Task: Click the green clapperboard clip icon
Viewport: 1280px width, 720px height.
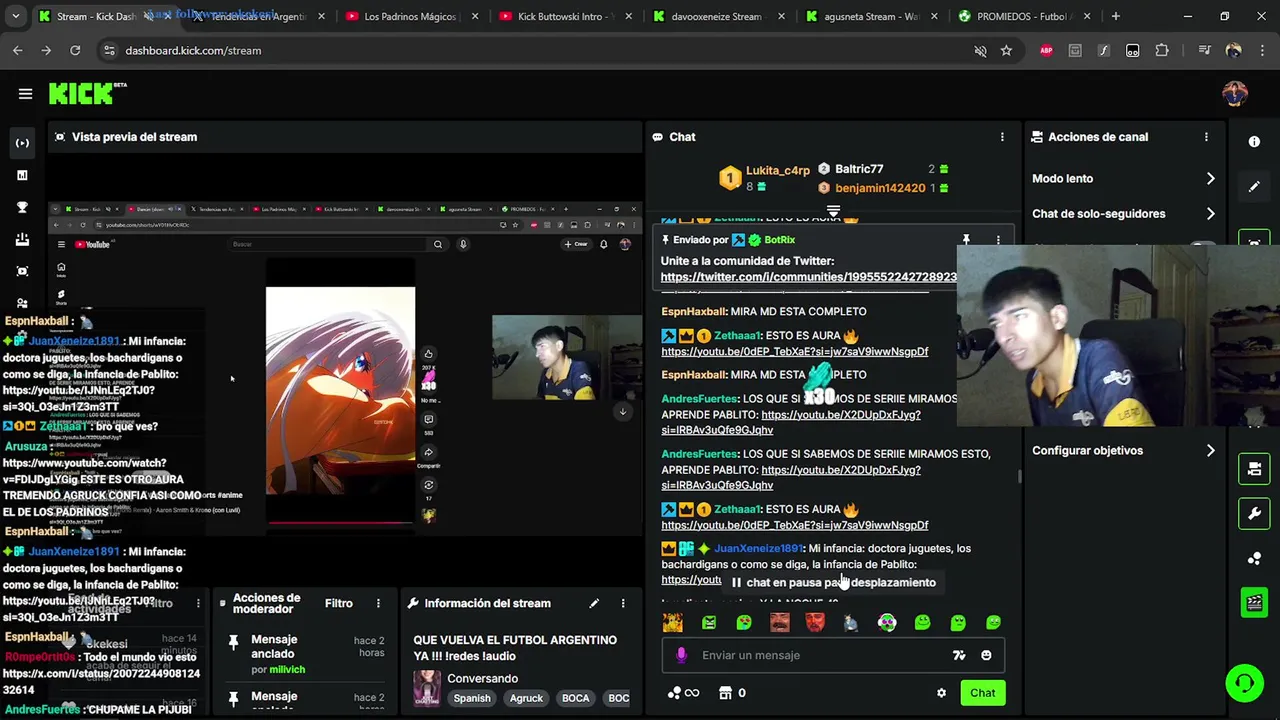Action: coord(1254,602)
